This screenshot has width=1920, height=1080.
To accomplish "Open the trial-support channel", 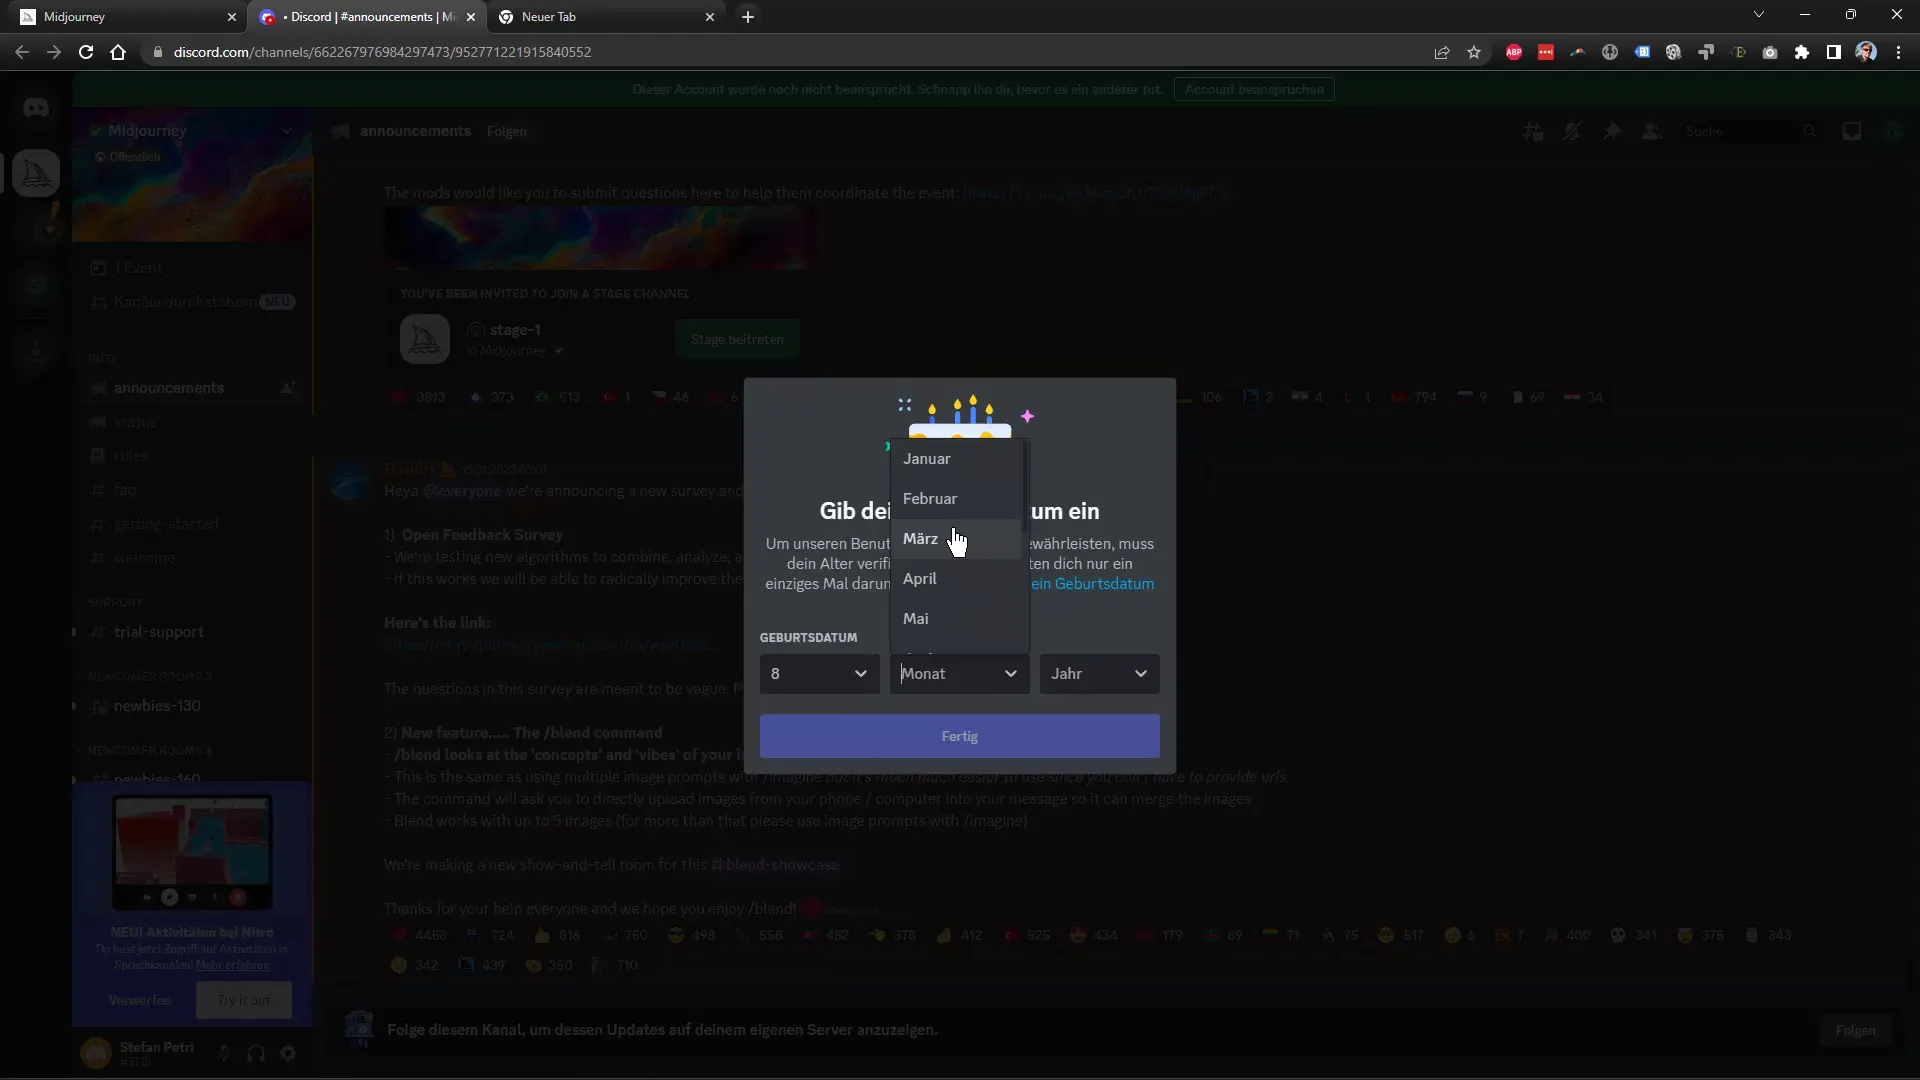I will click(192, 632).
